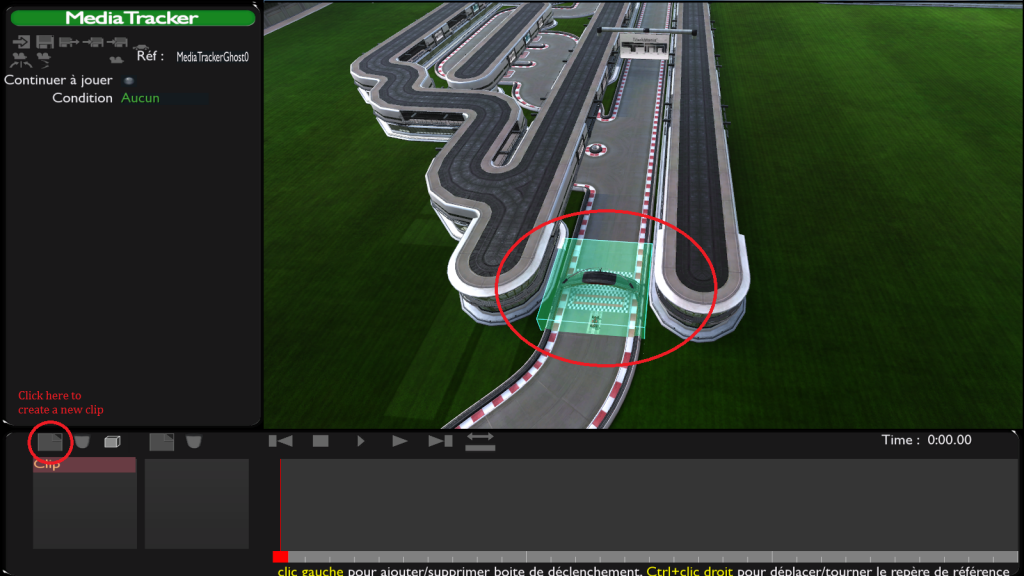1024x576 pixels.
Task: Jump to the end of the timeline
Action: pyautogui.click(x=440, y=441)
